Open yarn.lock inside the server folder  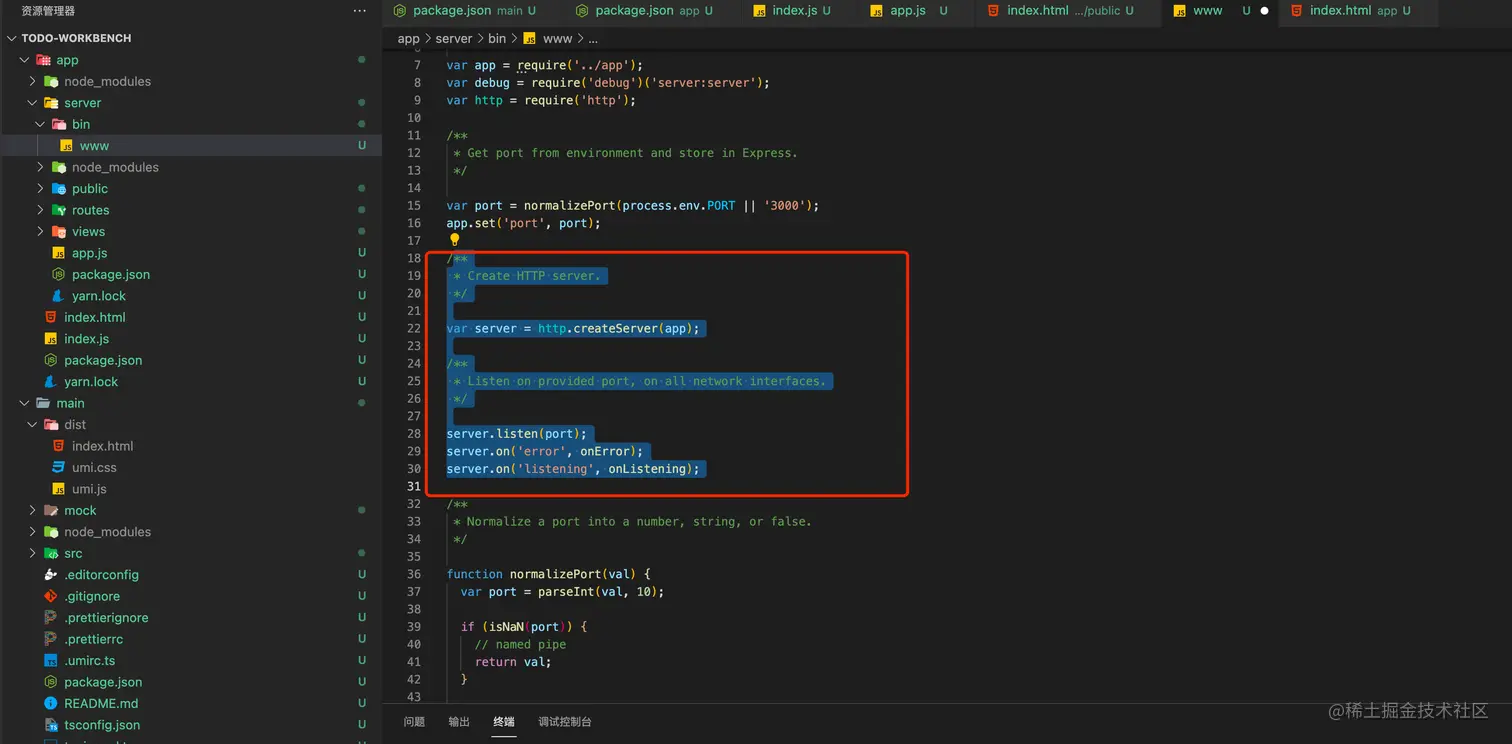point(99,296)
